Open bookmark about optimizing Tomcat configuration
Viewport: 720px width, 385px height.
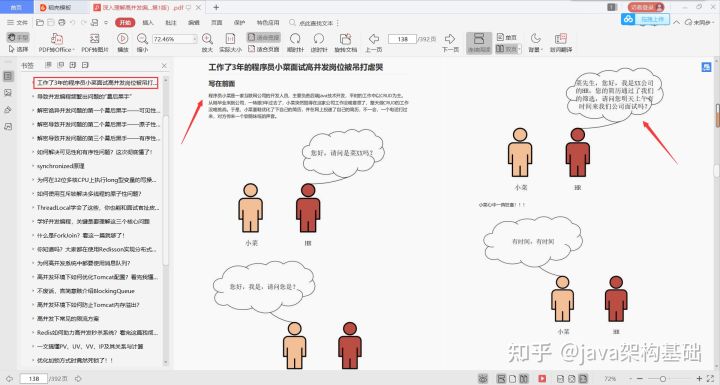pos(97,277)
